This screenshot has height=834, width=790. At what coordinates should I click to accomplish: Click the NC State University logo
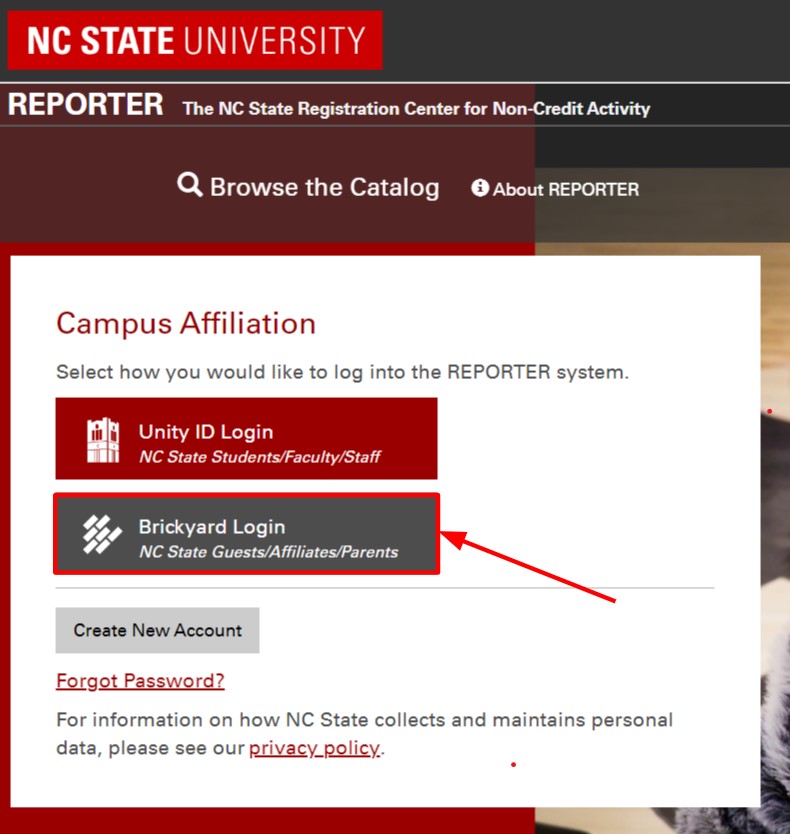(x=195, y=41)
